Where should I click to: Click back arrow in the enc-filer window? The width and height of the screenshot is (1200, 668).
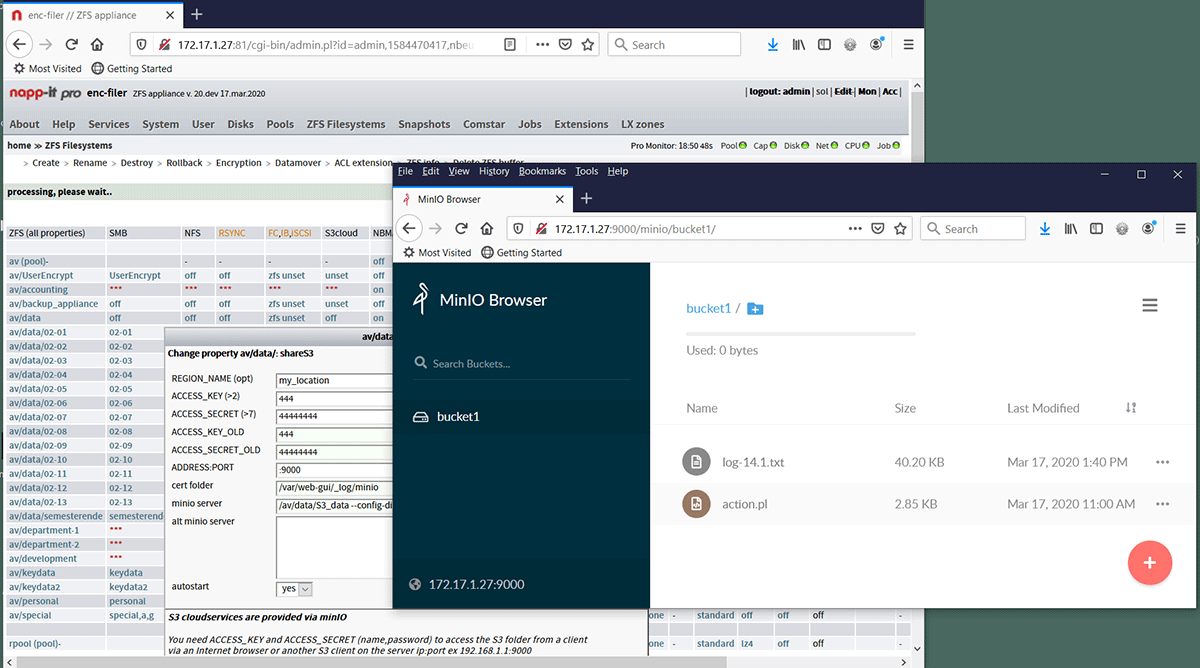[x=19, y=45]
